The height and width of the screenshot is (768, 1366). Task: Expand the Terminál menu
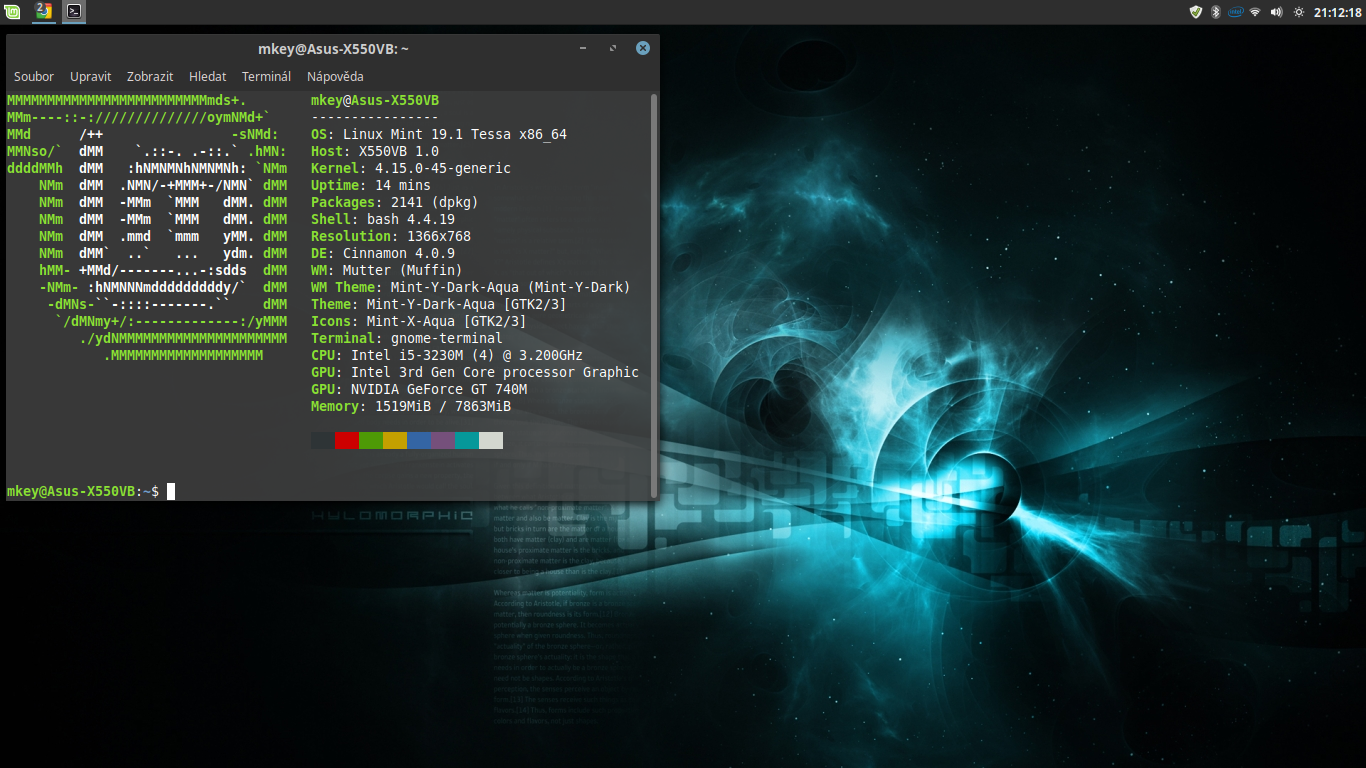(x=266, y=76)
